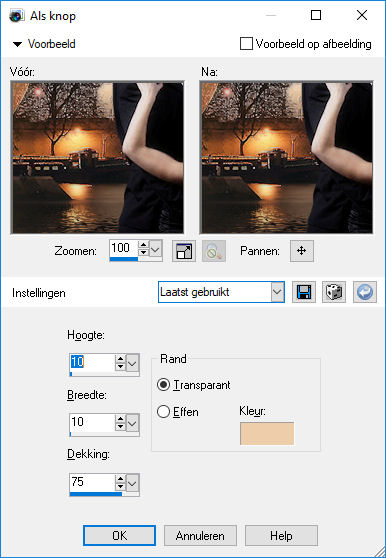The width and height of the screenshot is (386, 558).
Task: Open the Laatst gebruikt presets dropdown
Action: coord(276,292)
